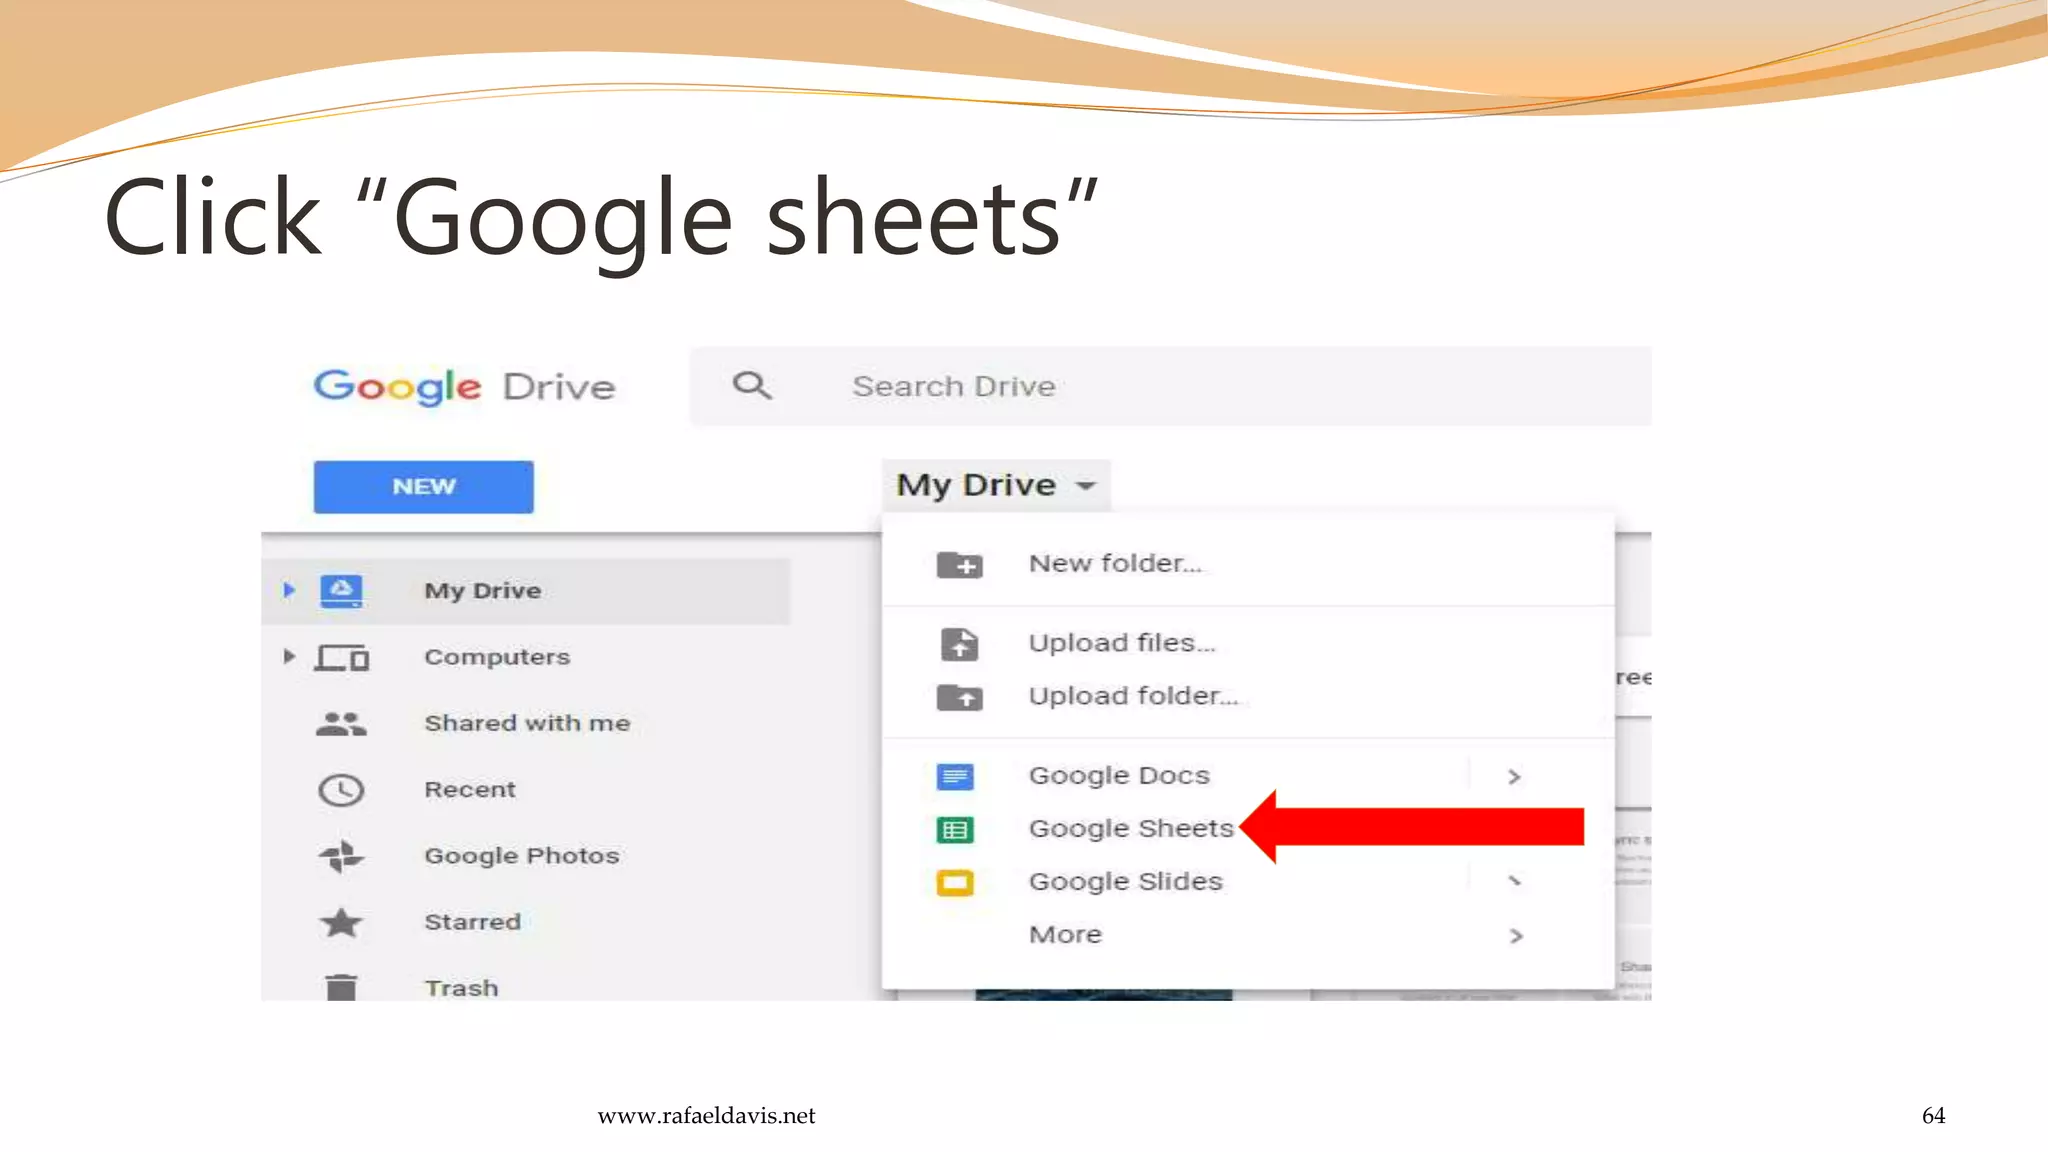
Task: Click the blue Google Docs icon
Action: [955, 776]
